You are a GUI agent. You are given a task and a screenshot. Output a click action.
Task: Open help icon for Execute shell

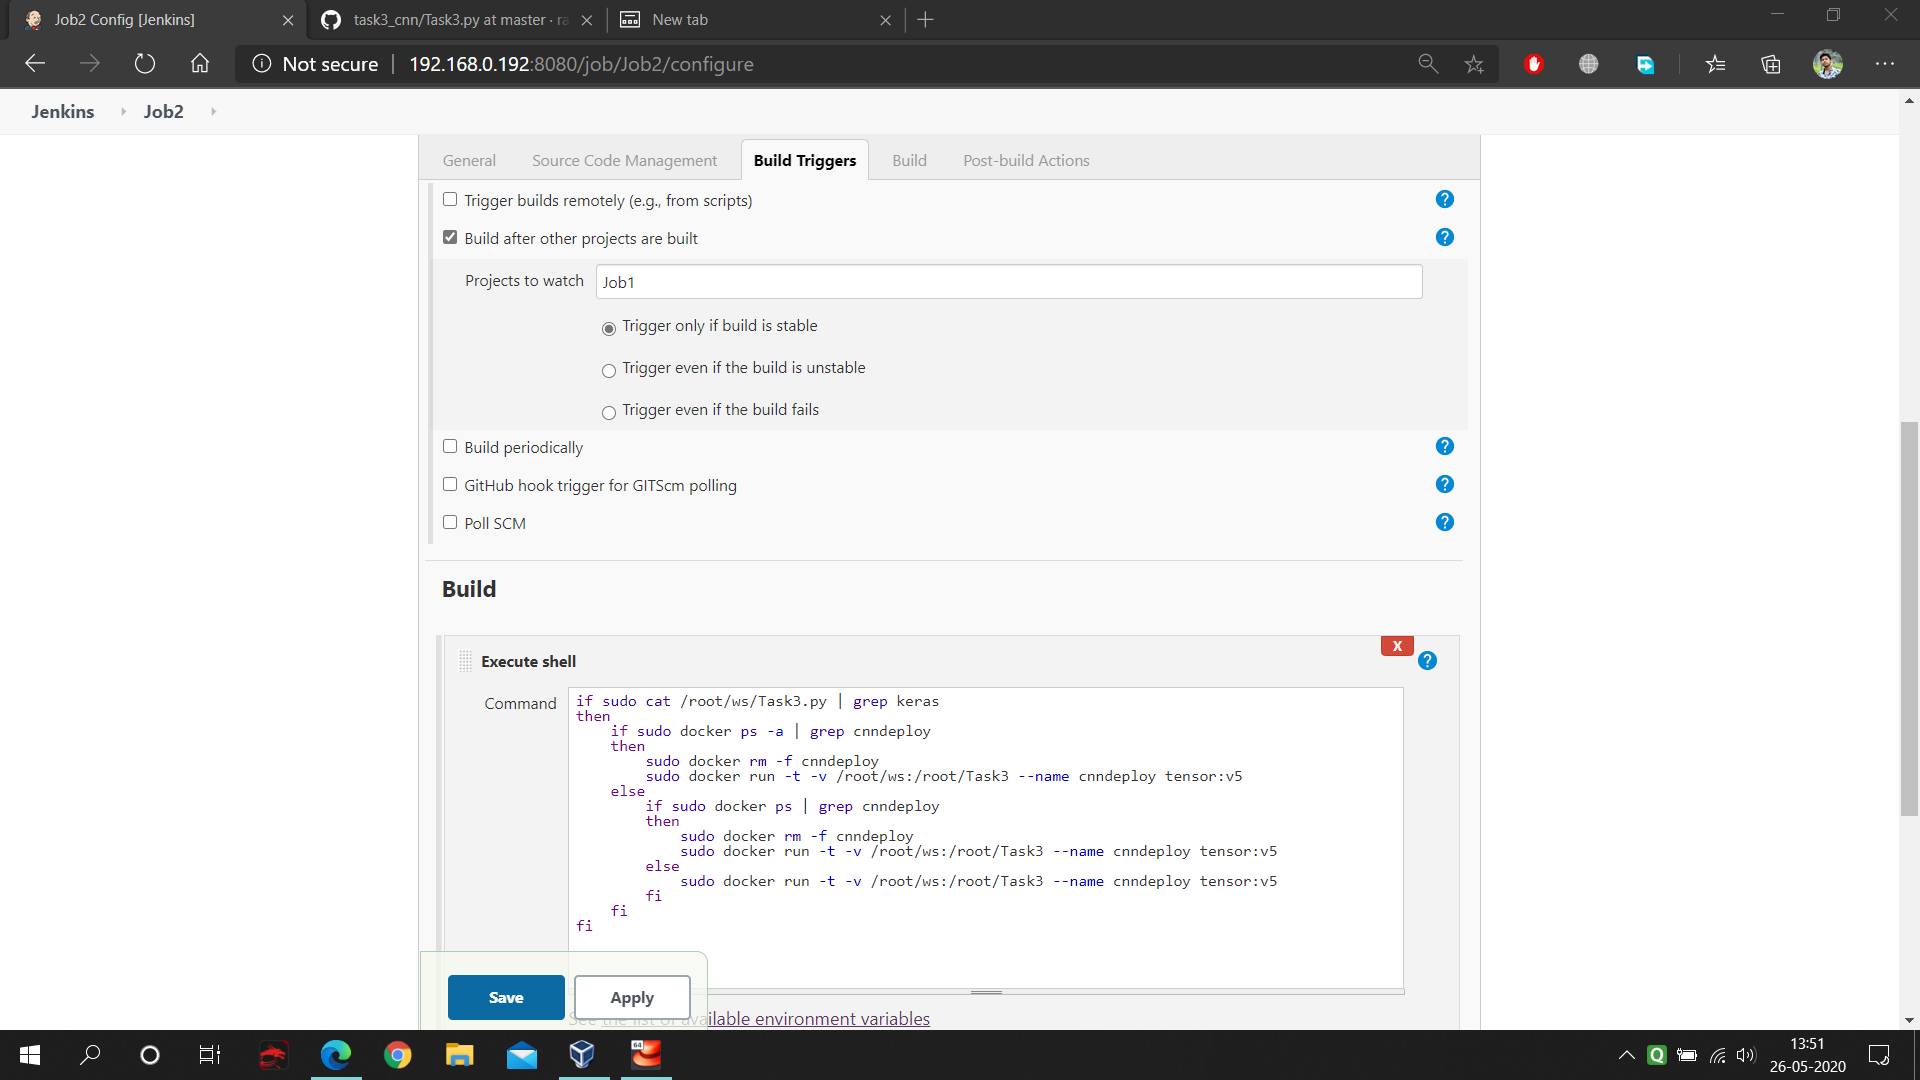1427,661
